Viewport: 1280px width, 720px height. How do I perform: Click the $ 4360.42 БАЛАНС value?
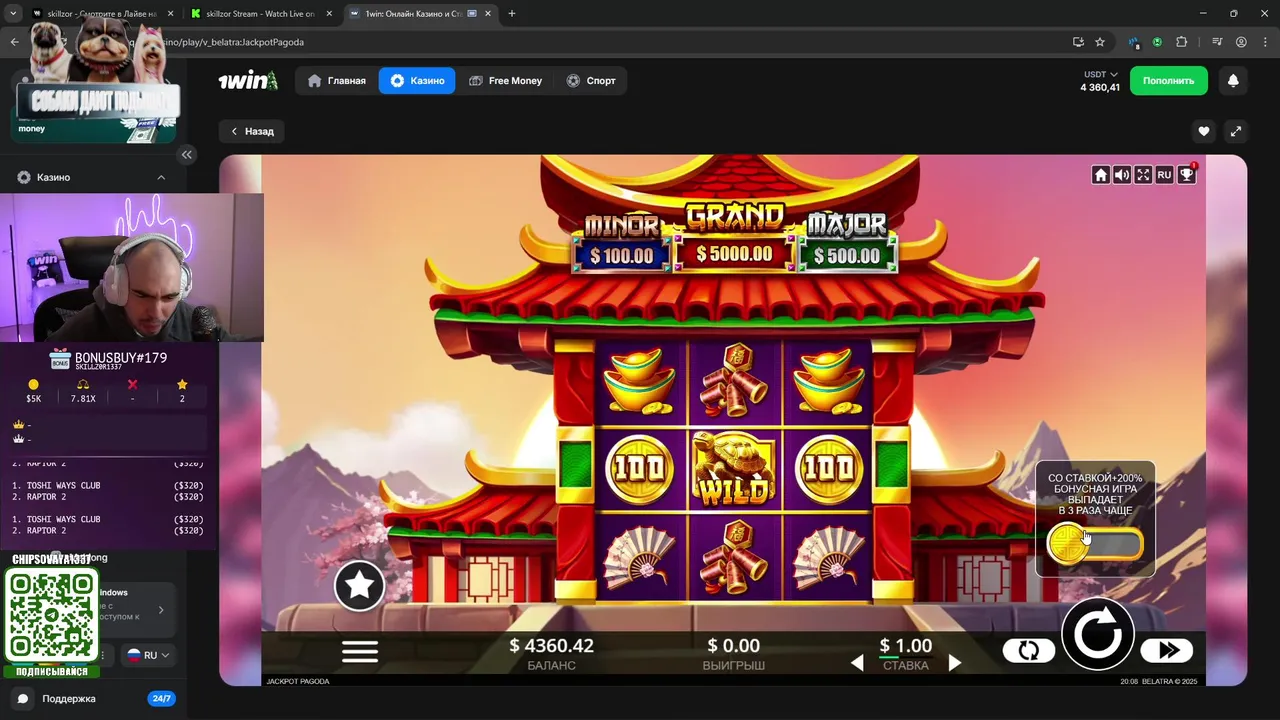tap(551, 646)
